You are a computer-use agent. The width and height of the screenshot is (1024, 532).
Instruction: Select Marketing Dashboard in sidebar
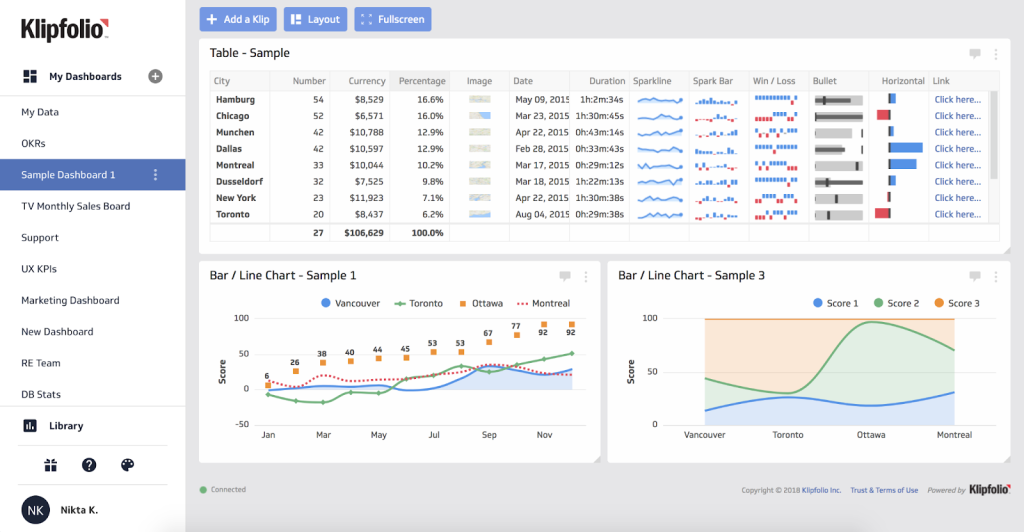point(70,300)
